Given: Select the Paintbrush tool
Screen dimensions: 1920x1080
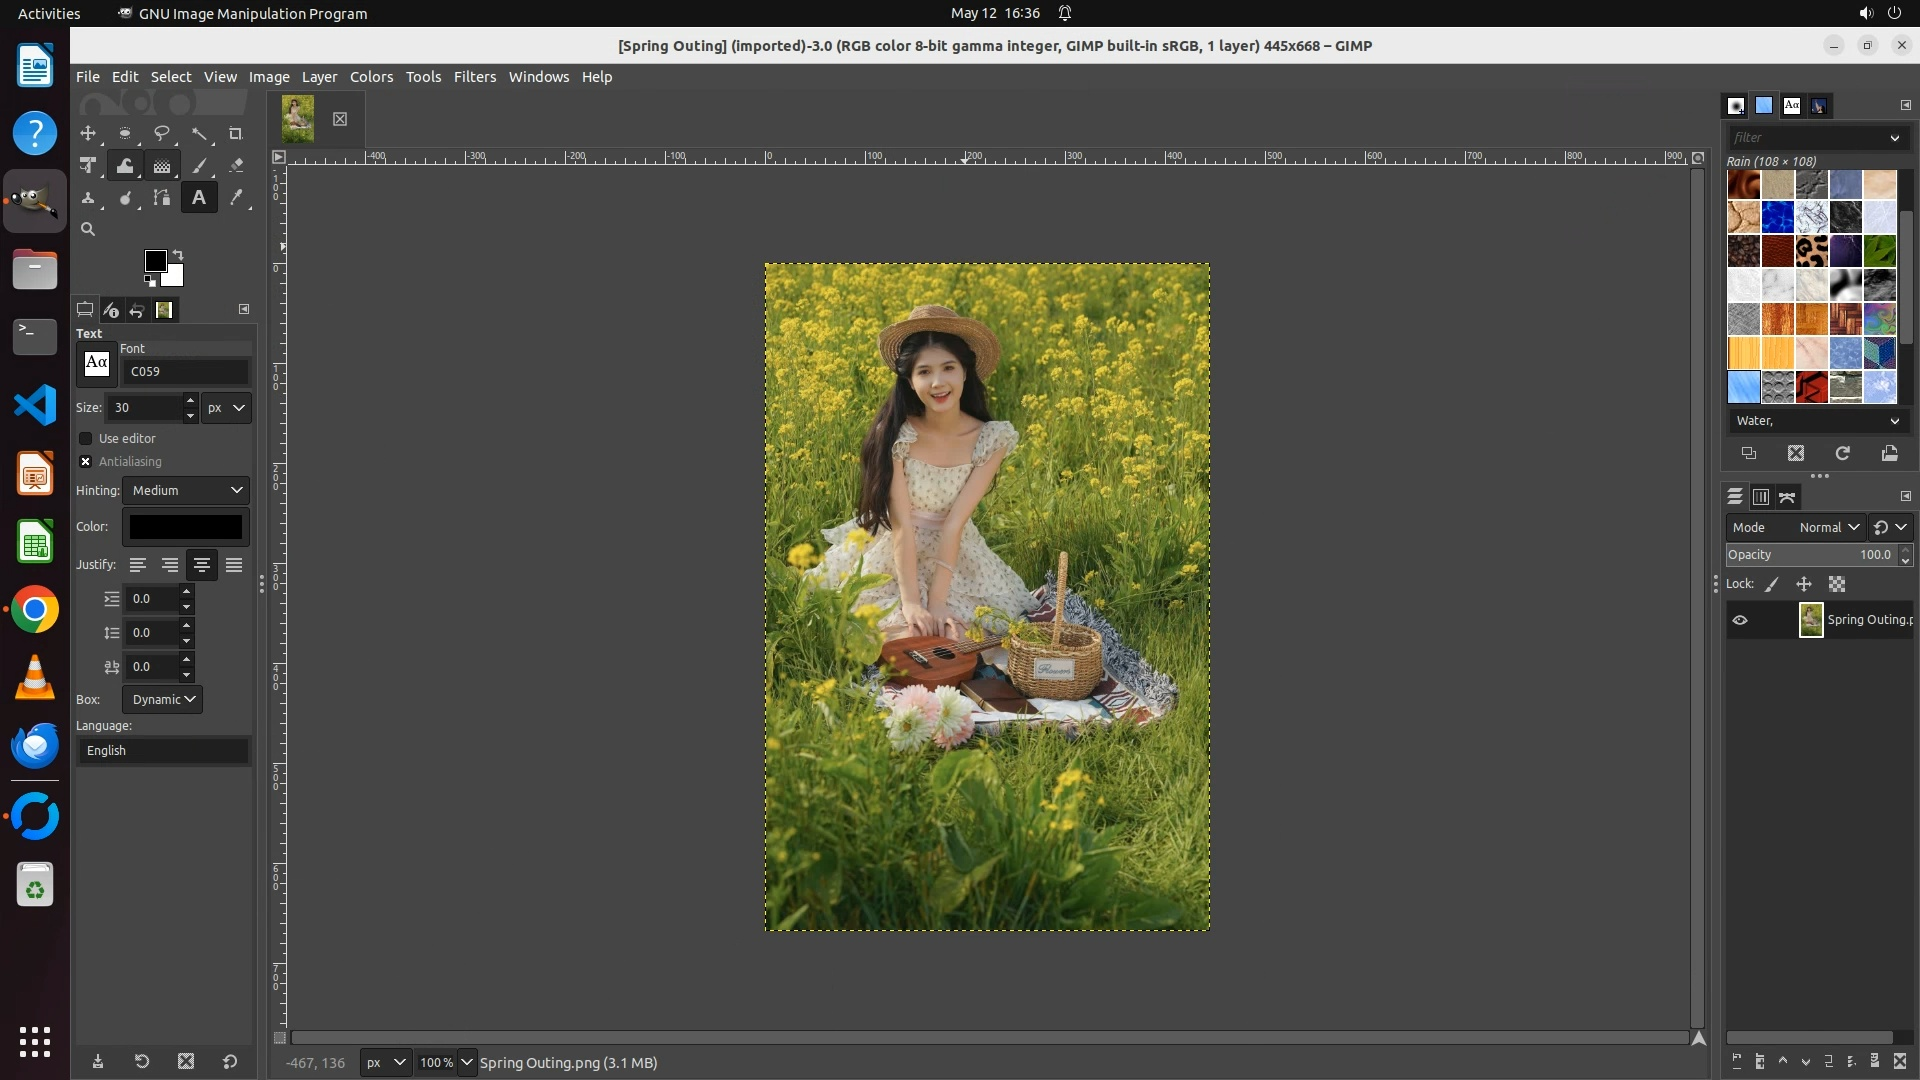Looking at the screenshot, I should pyautogui.click(x=199, y=166).
